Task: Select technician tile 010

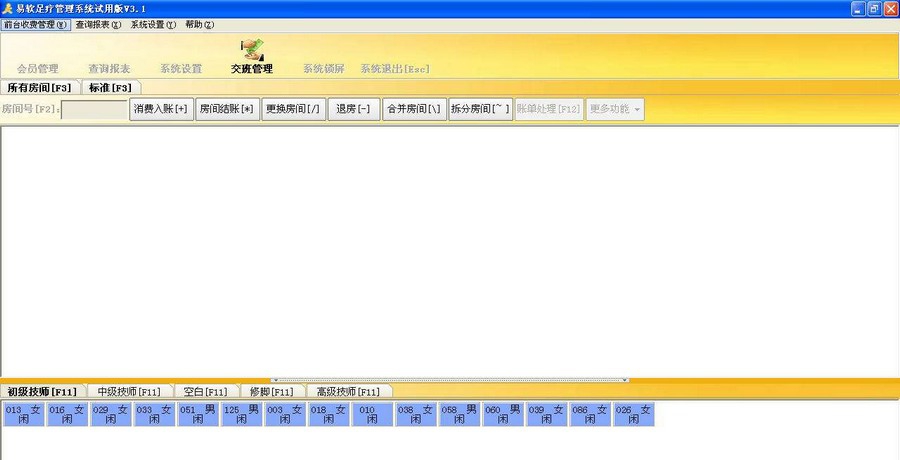Action: [x=373, y=414]
